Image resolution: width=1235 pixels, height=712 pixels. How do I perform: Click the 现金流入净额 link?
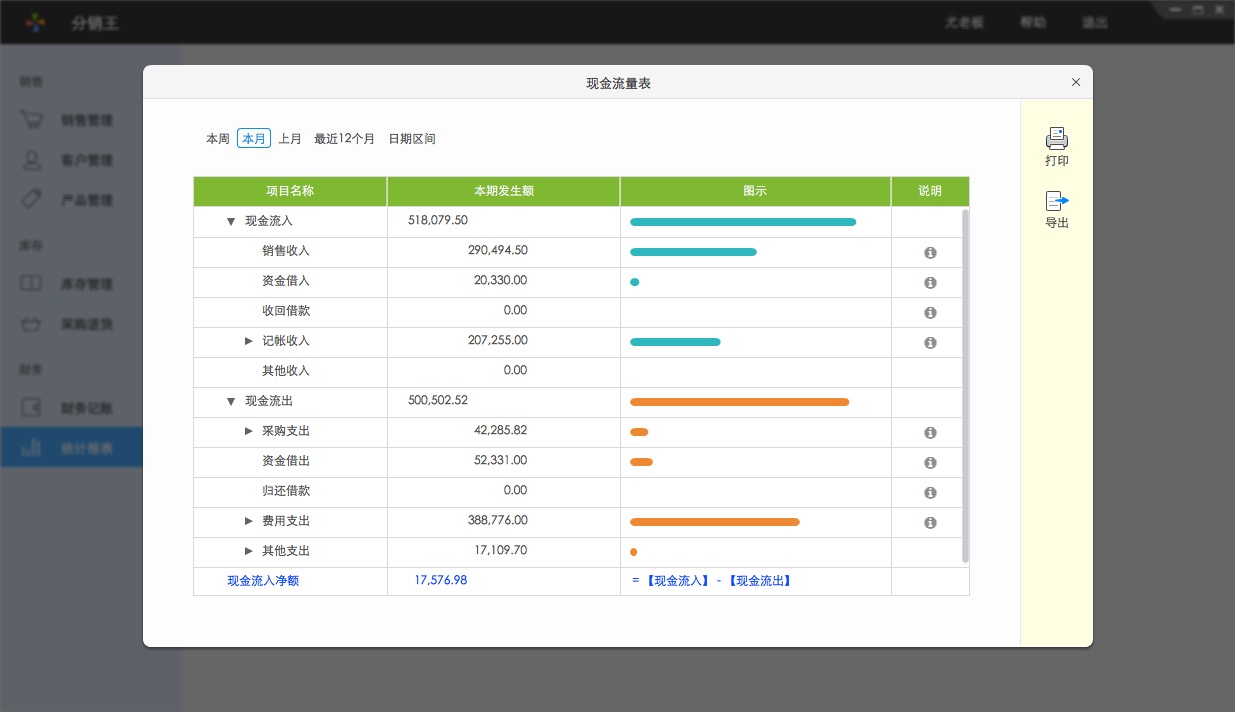263,580
